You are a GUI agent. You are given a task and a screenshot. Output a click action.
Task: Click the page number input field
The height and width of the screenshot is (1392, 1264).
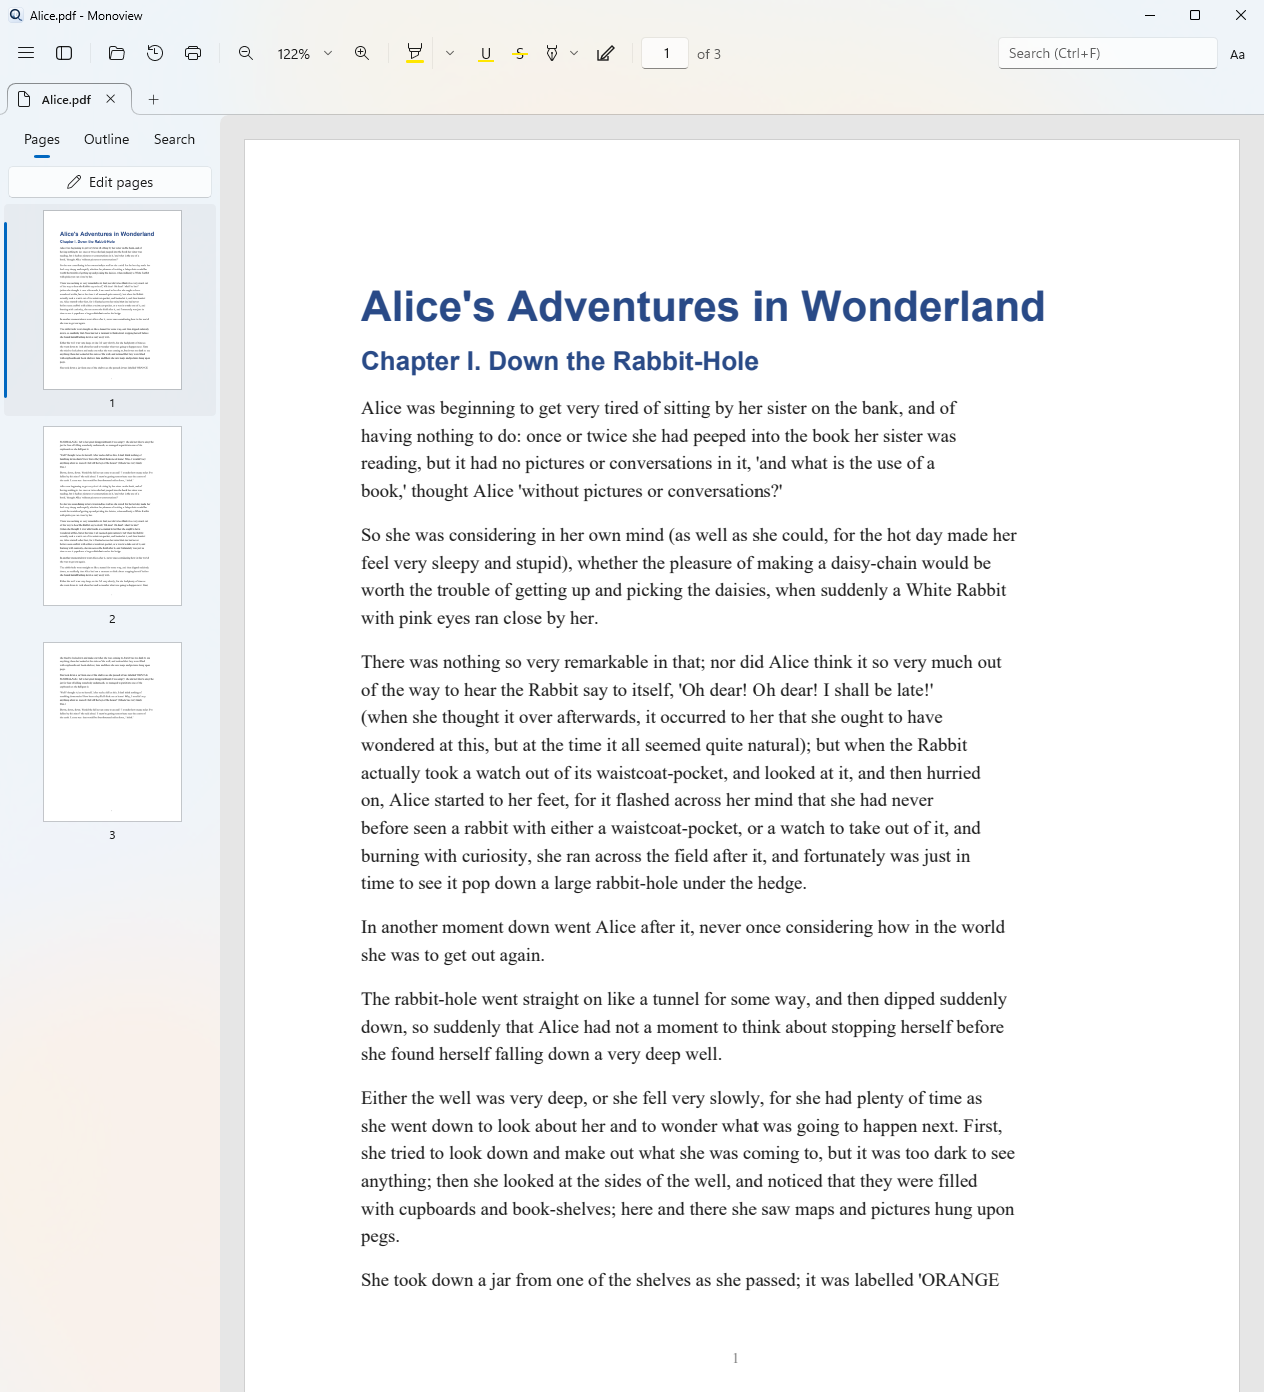pos(665,53)
